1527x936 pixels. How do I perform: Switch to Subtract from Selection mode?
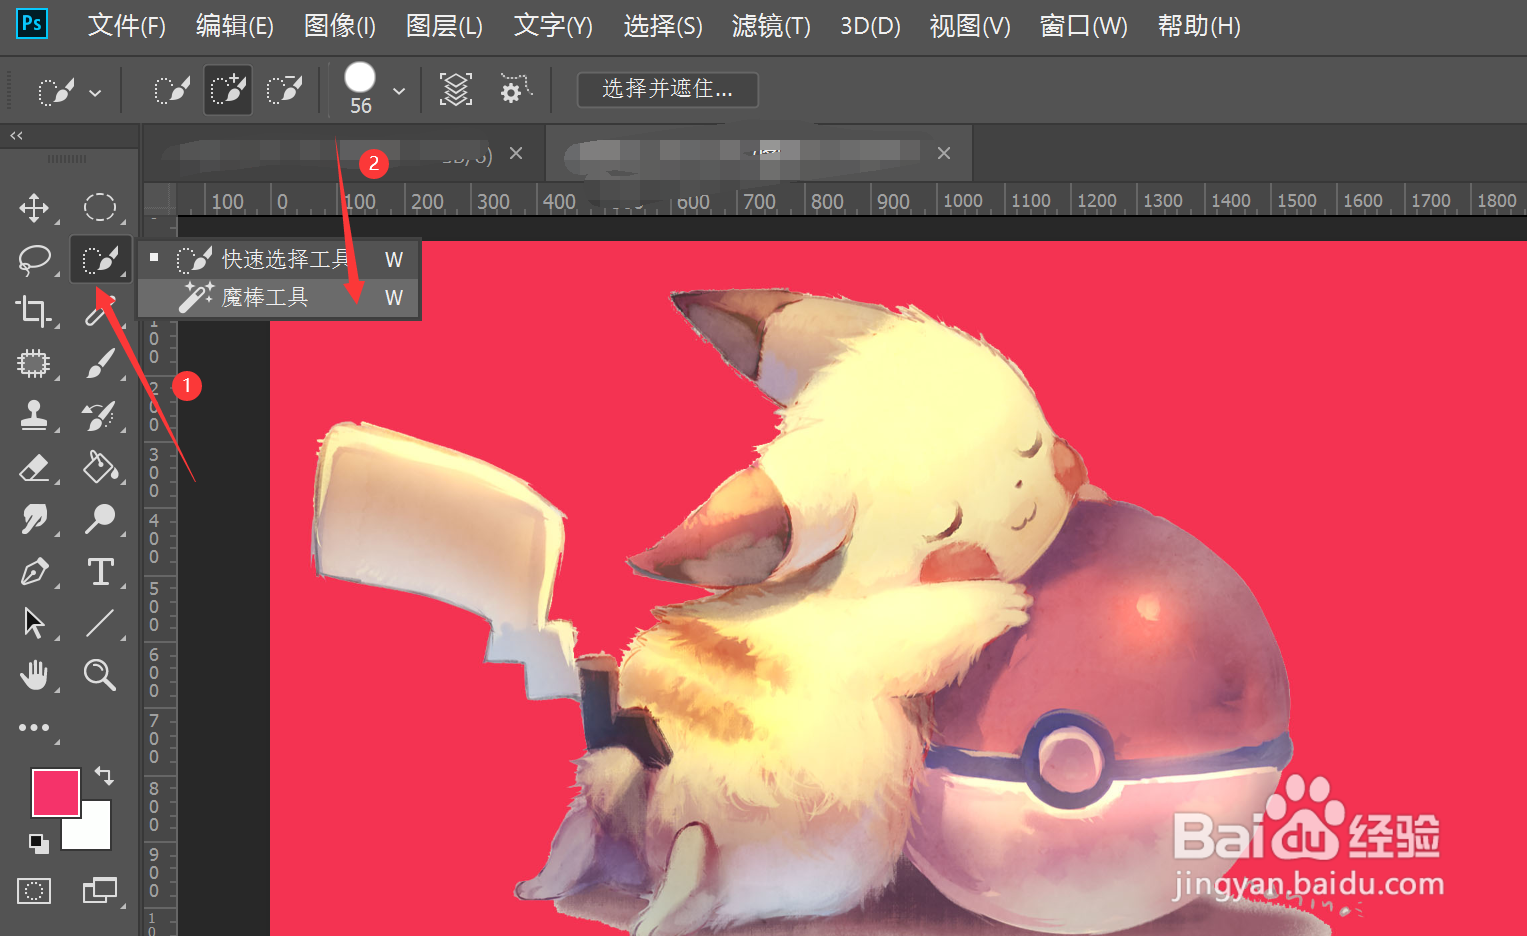pos(285,91)
